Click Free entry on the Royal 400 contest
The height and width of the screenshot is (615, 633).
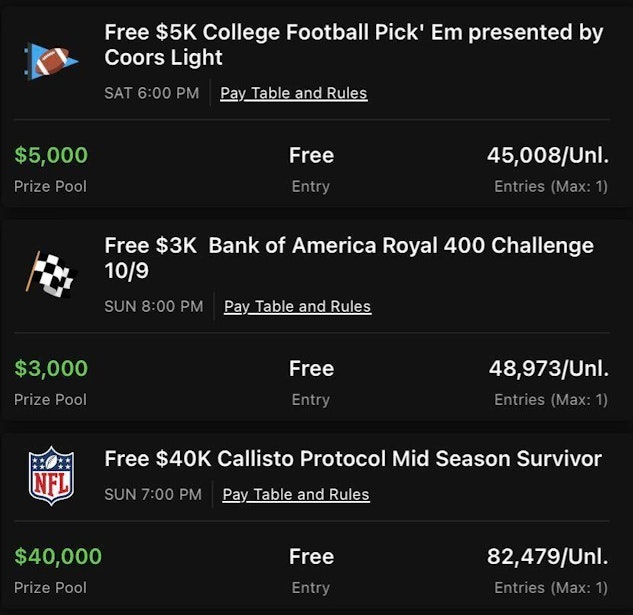[311, 368]
